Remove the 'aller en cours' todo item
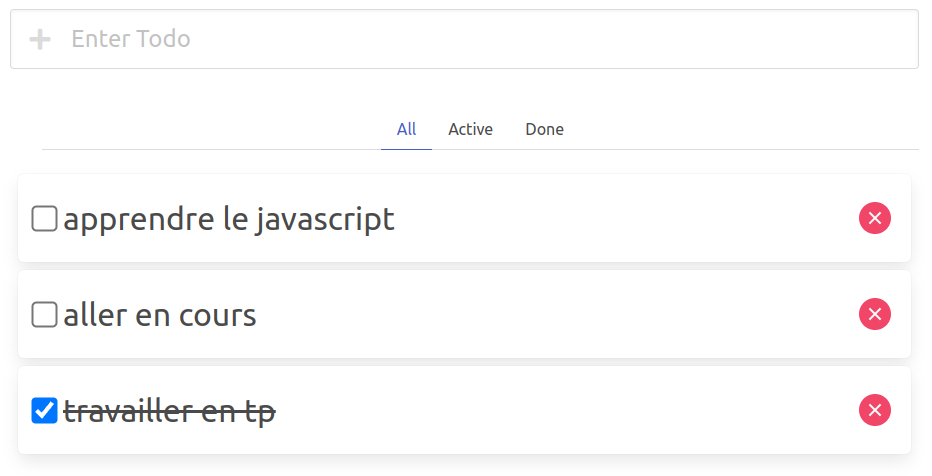This screenshot has width=932, height=476. pos(874,315)
